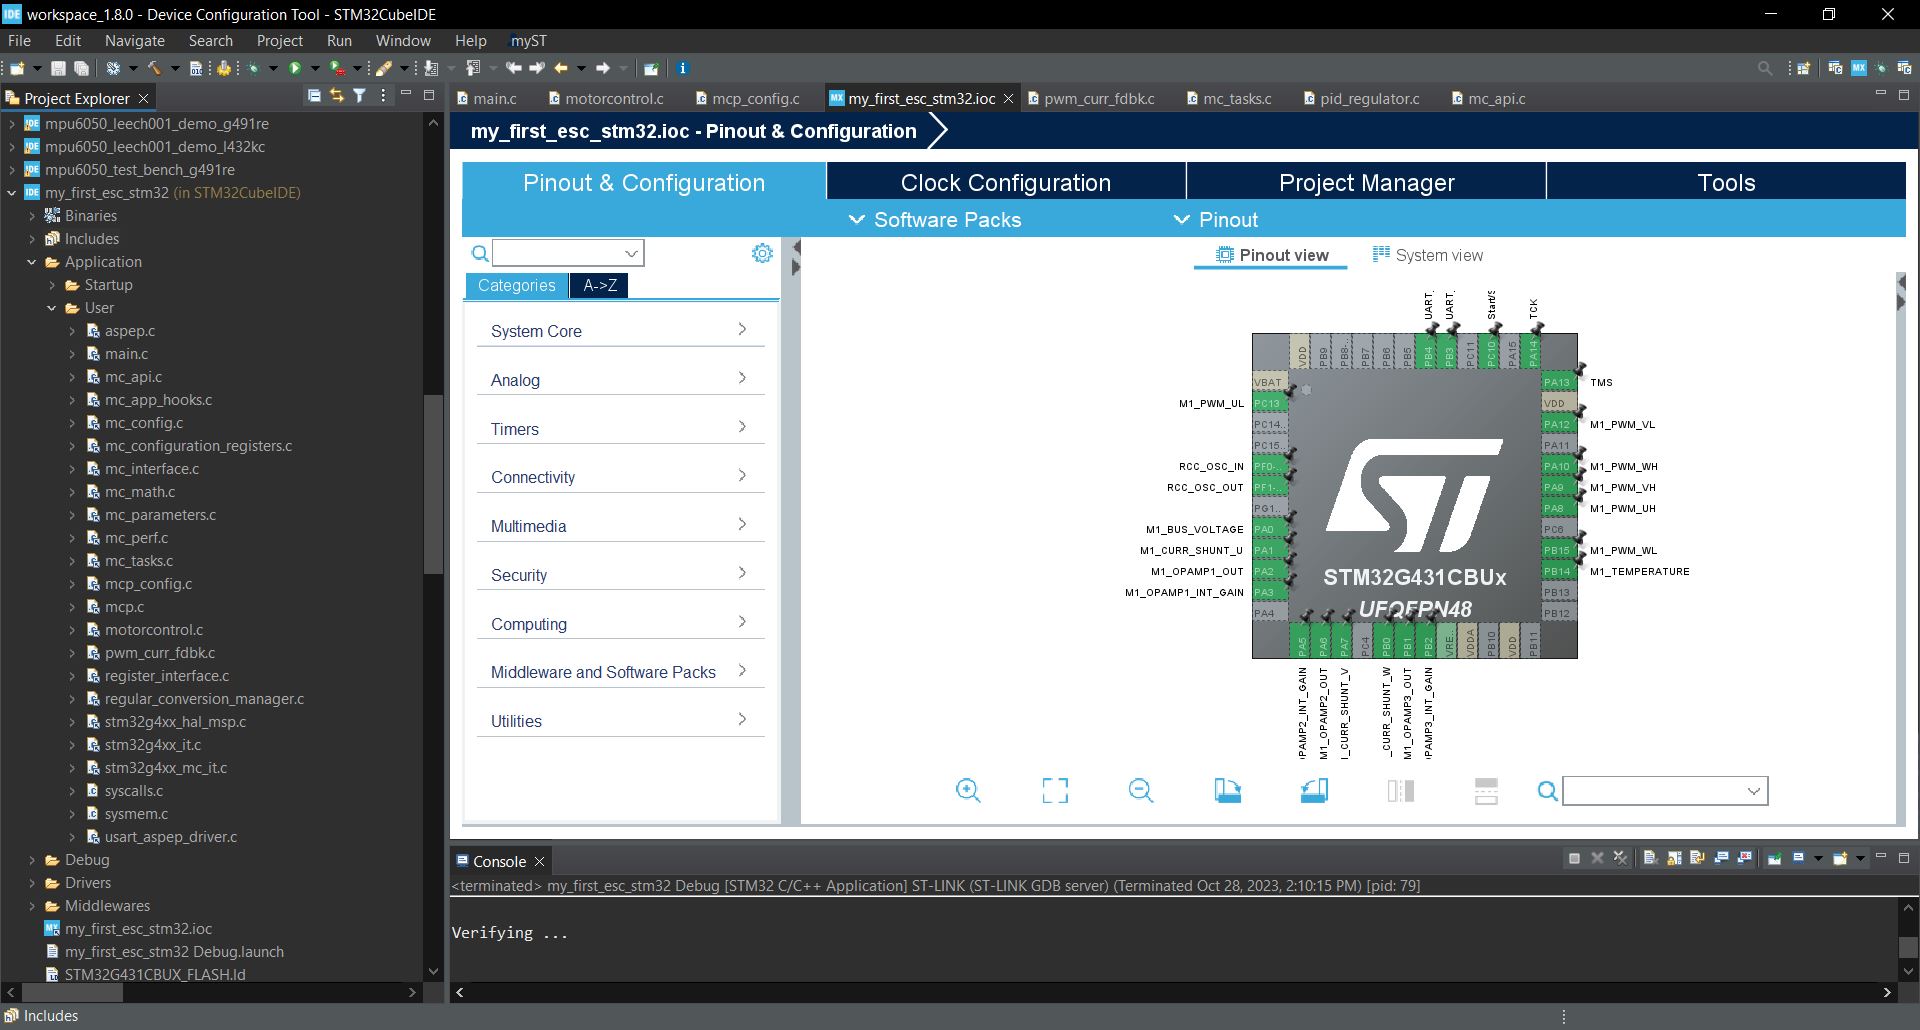Fit chip to view with best-fit icon
1920x1030 pixels.
click(x=1054, y=791)
